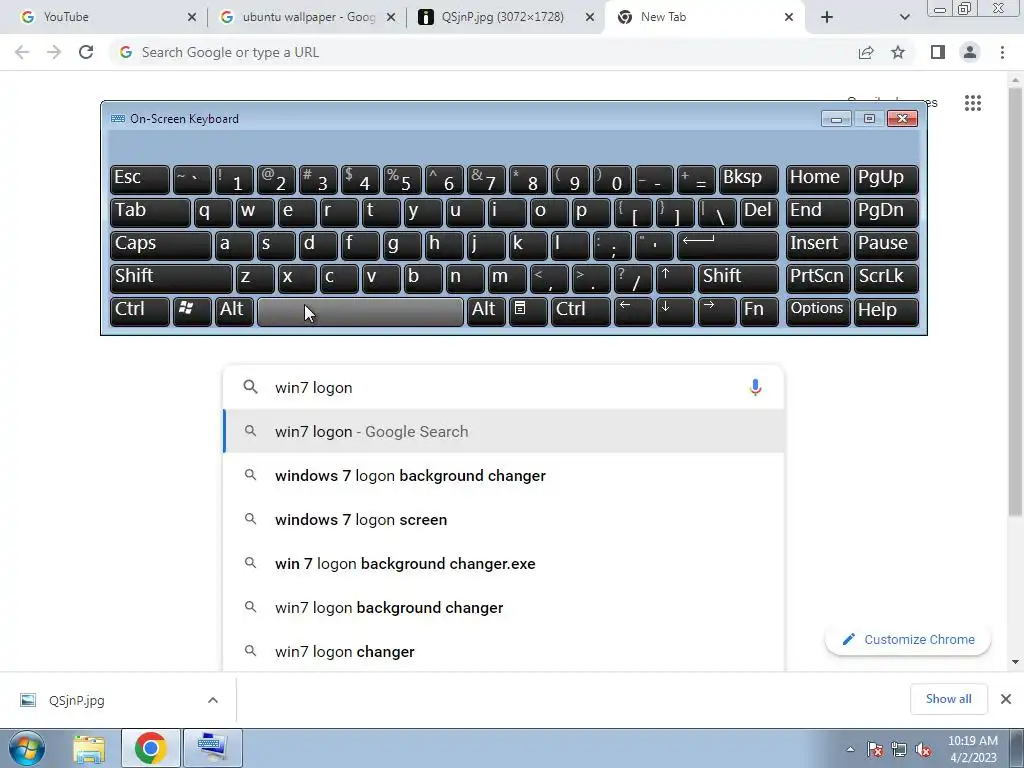Toggle the right Shift key
This screenshot has width=1024, height=768.
[x=738, y=278]
